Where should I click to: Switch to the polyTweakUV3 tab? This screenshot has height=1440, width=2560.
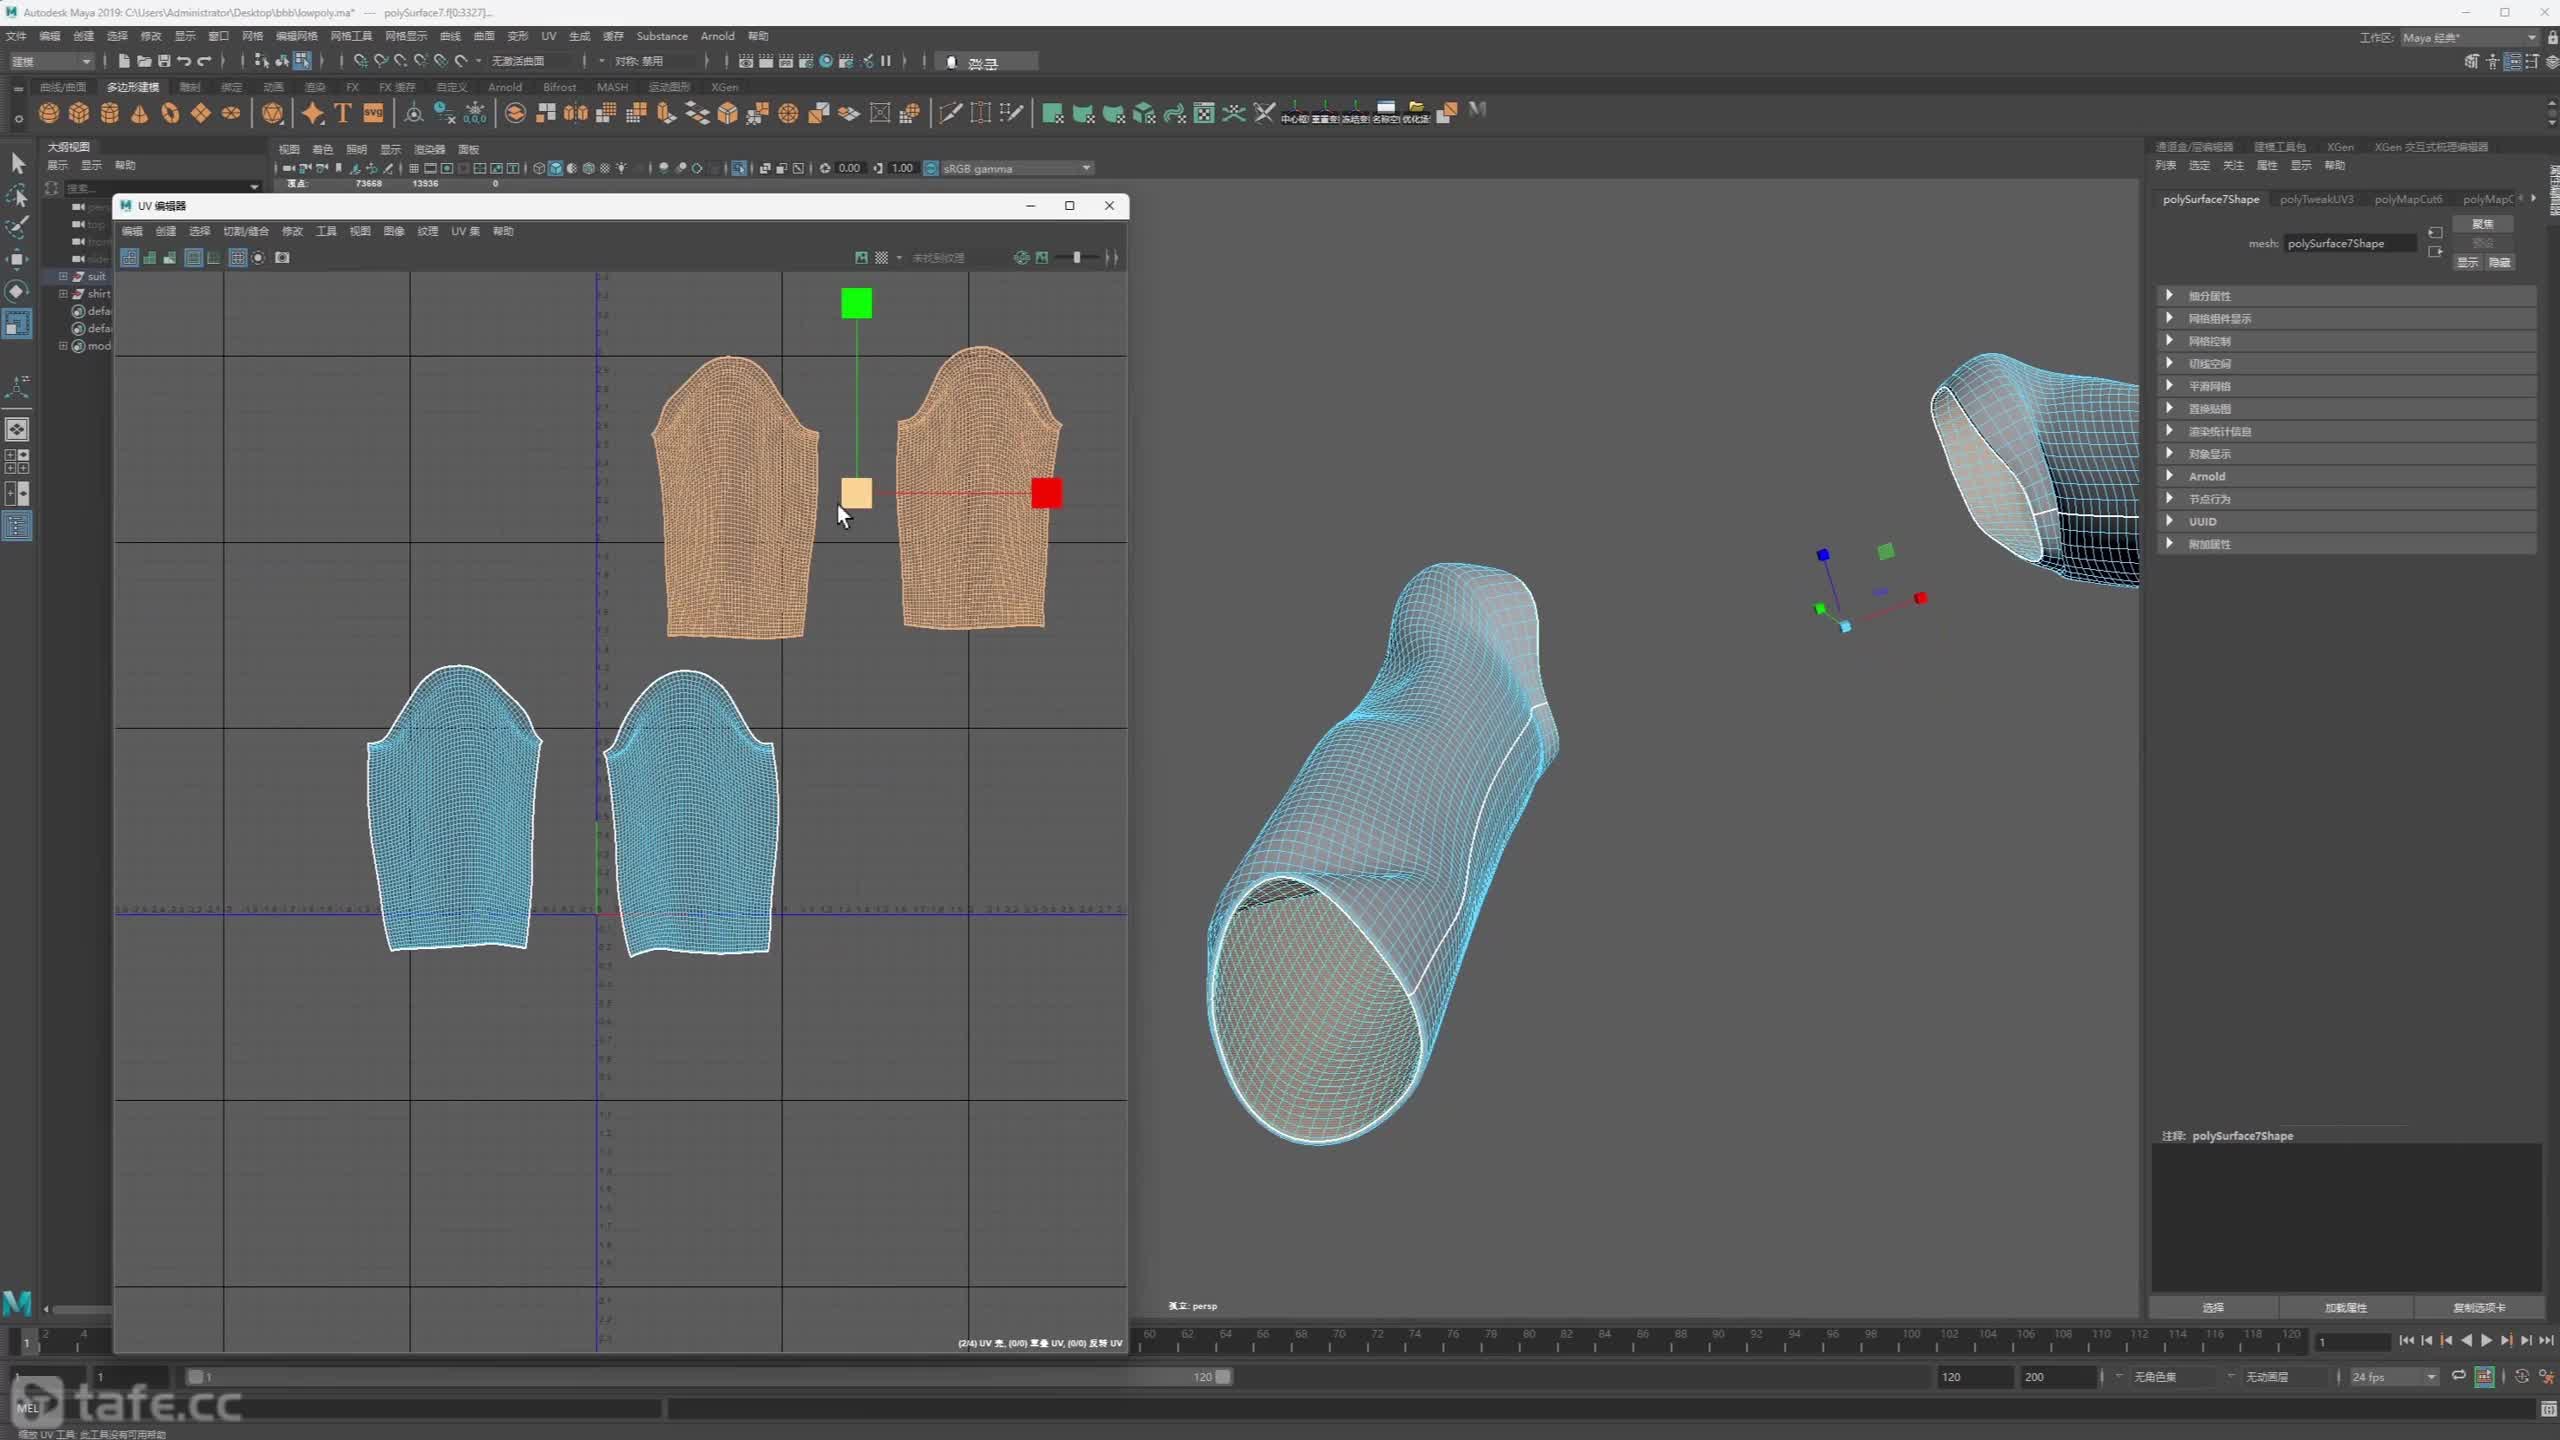[x=2316, y=199]
